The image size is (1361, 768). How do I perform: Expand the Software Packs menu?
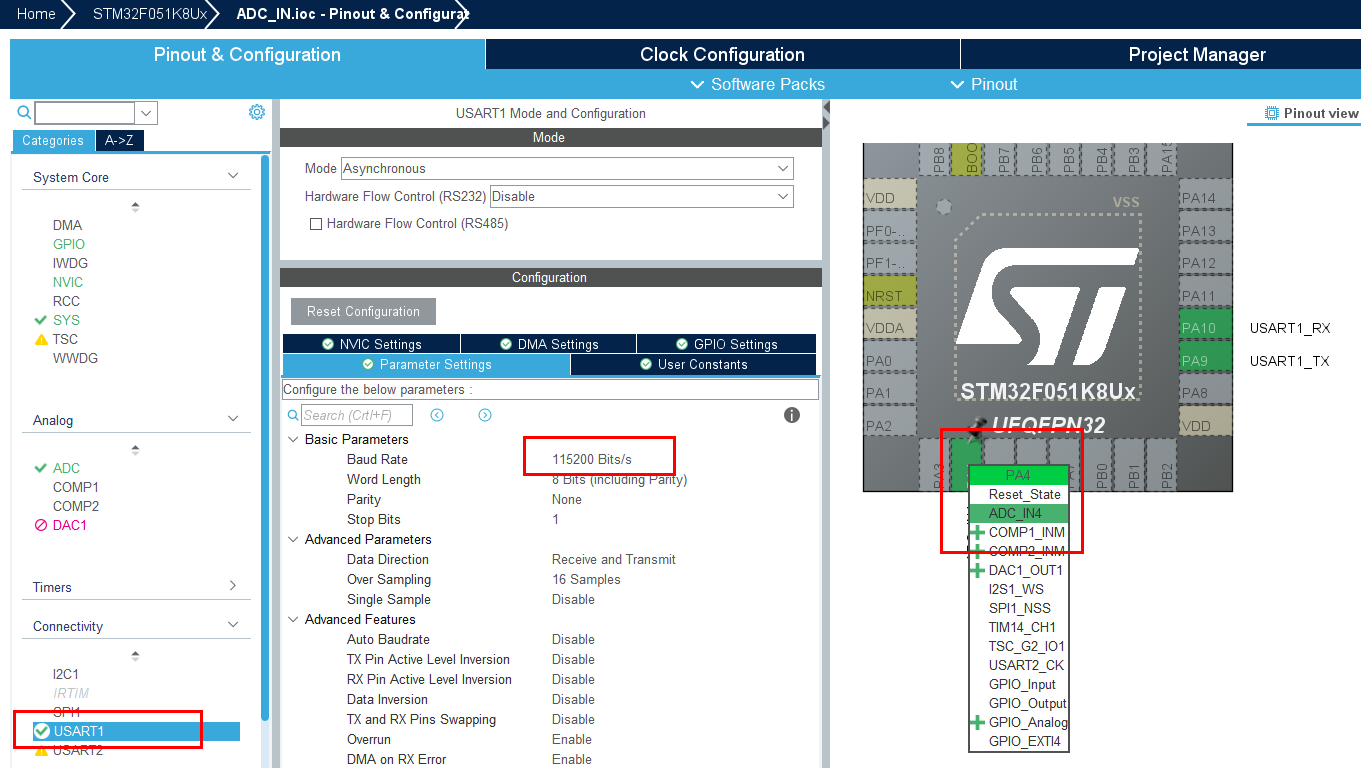point(758,84)
